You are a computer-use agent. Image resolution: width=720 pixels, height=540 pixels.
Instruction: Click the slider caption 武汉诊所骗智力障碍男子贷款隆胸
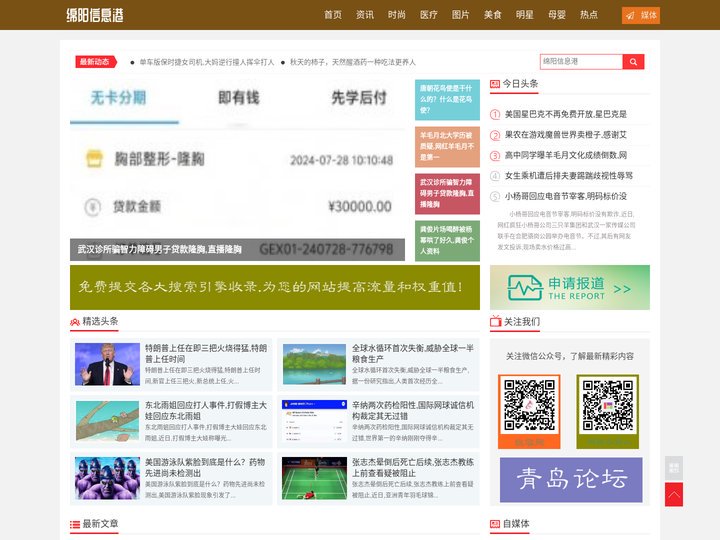[x=160, y=249]
